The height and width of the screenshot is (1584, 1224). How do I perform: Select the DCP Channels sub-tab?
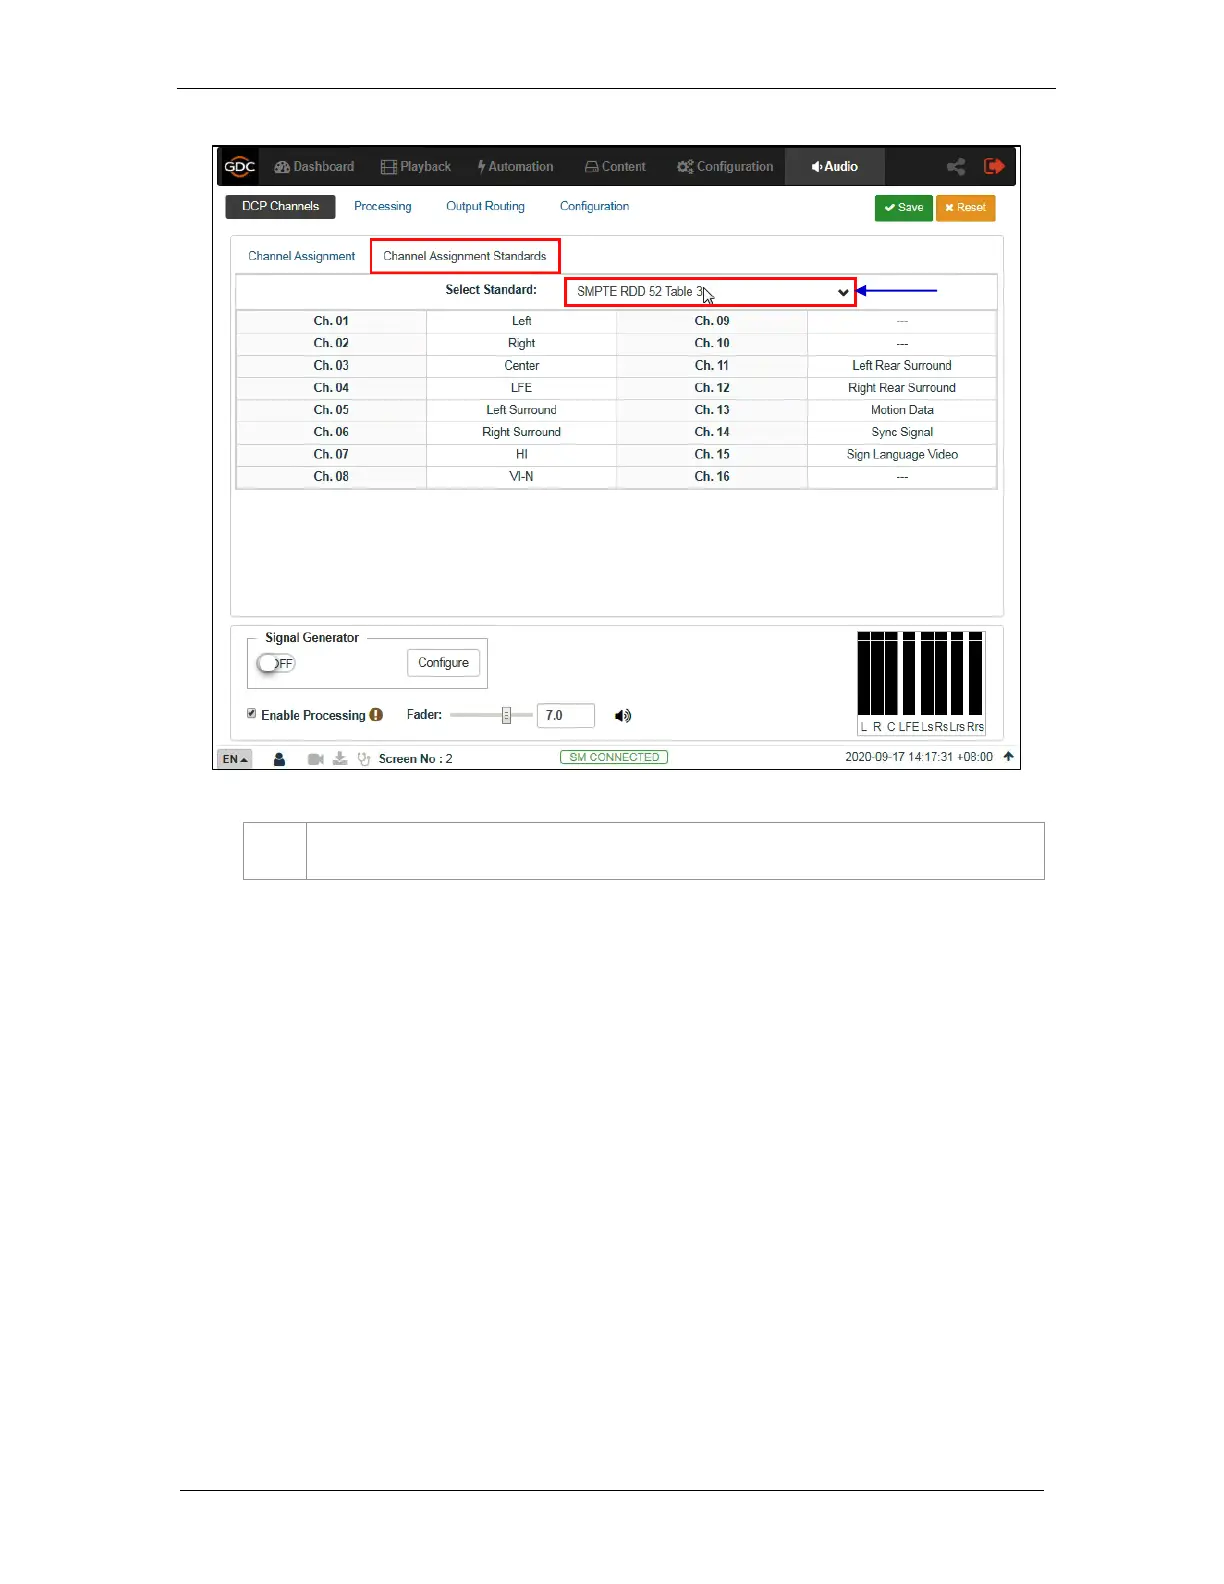pos(280,206)
